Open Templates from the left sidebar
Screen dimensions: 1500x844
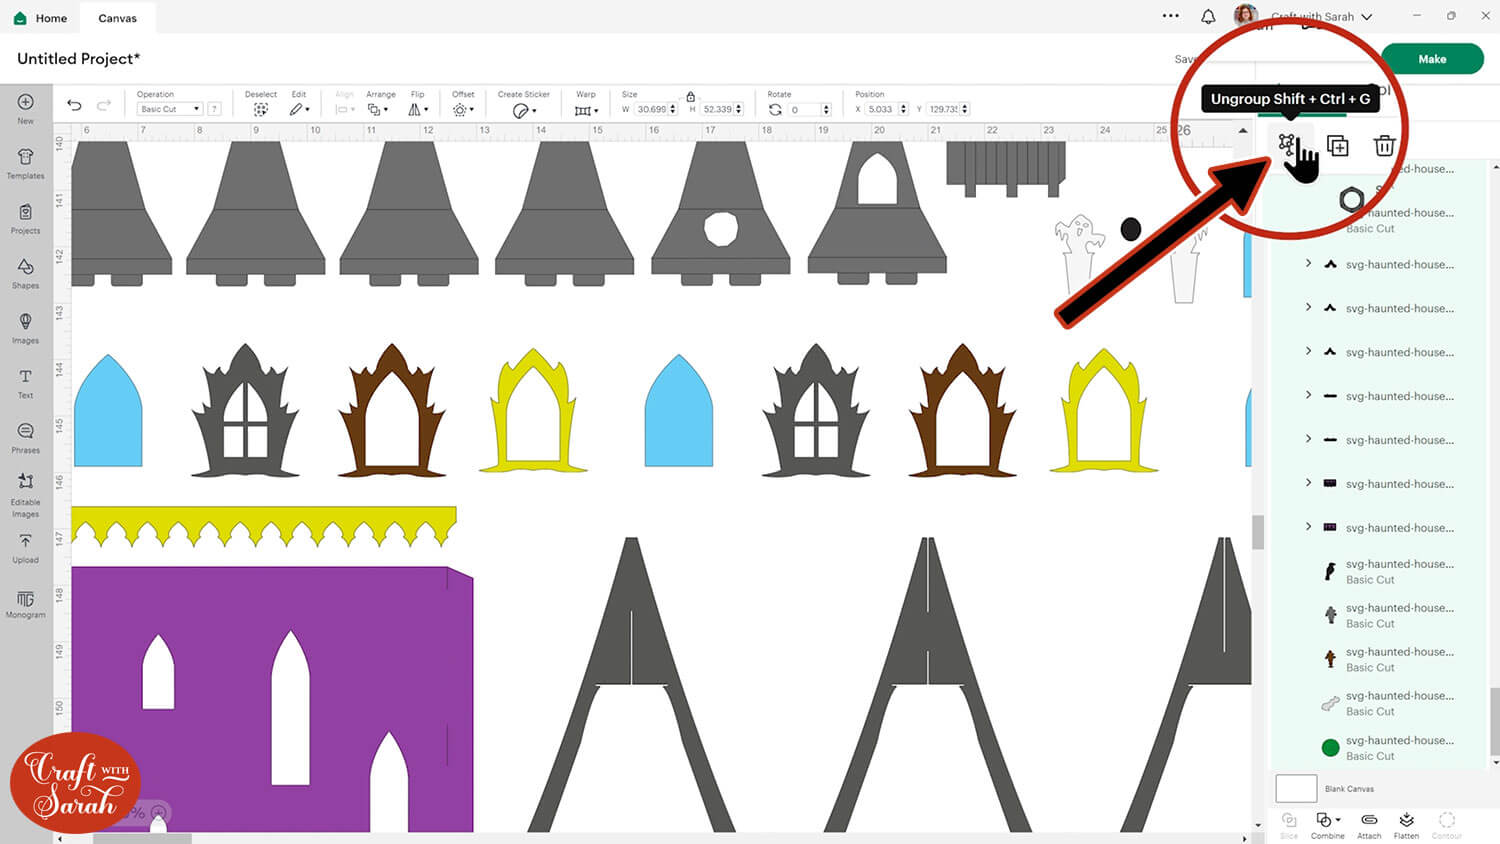click(26, 163)
